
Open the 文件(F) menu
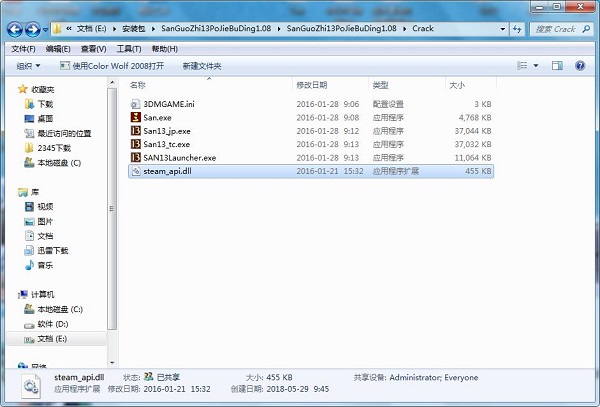click(23, 49)
